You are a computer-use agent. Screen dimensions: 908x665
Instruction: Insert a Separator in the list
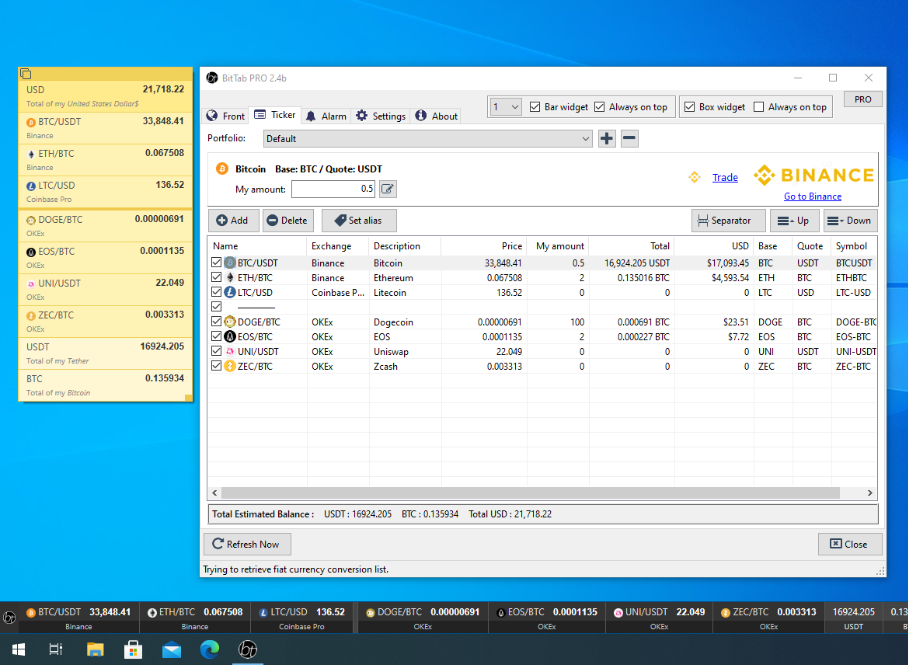click(x=728, y=221)
